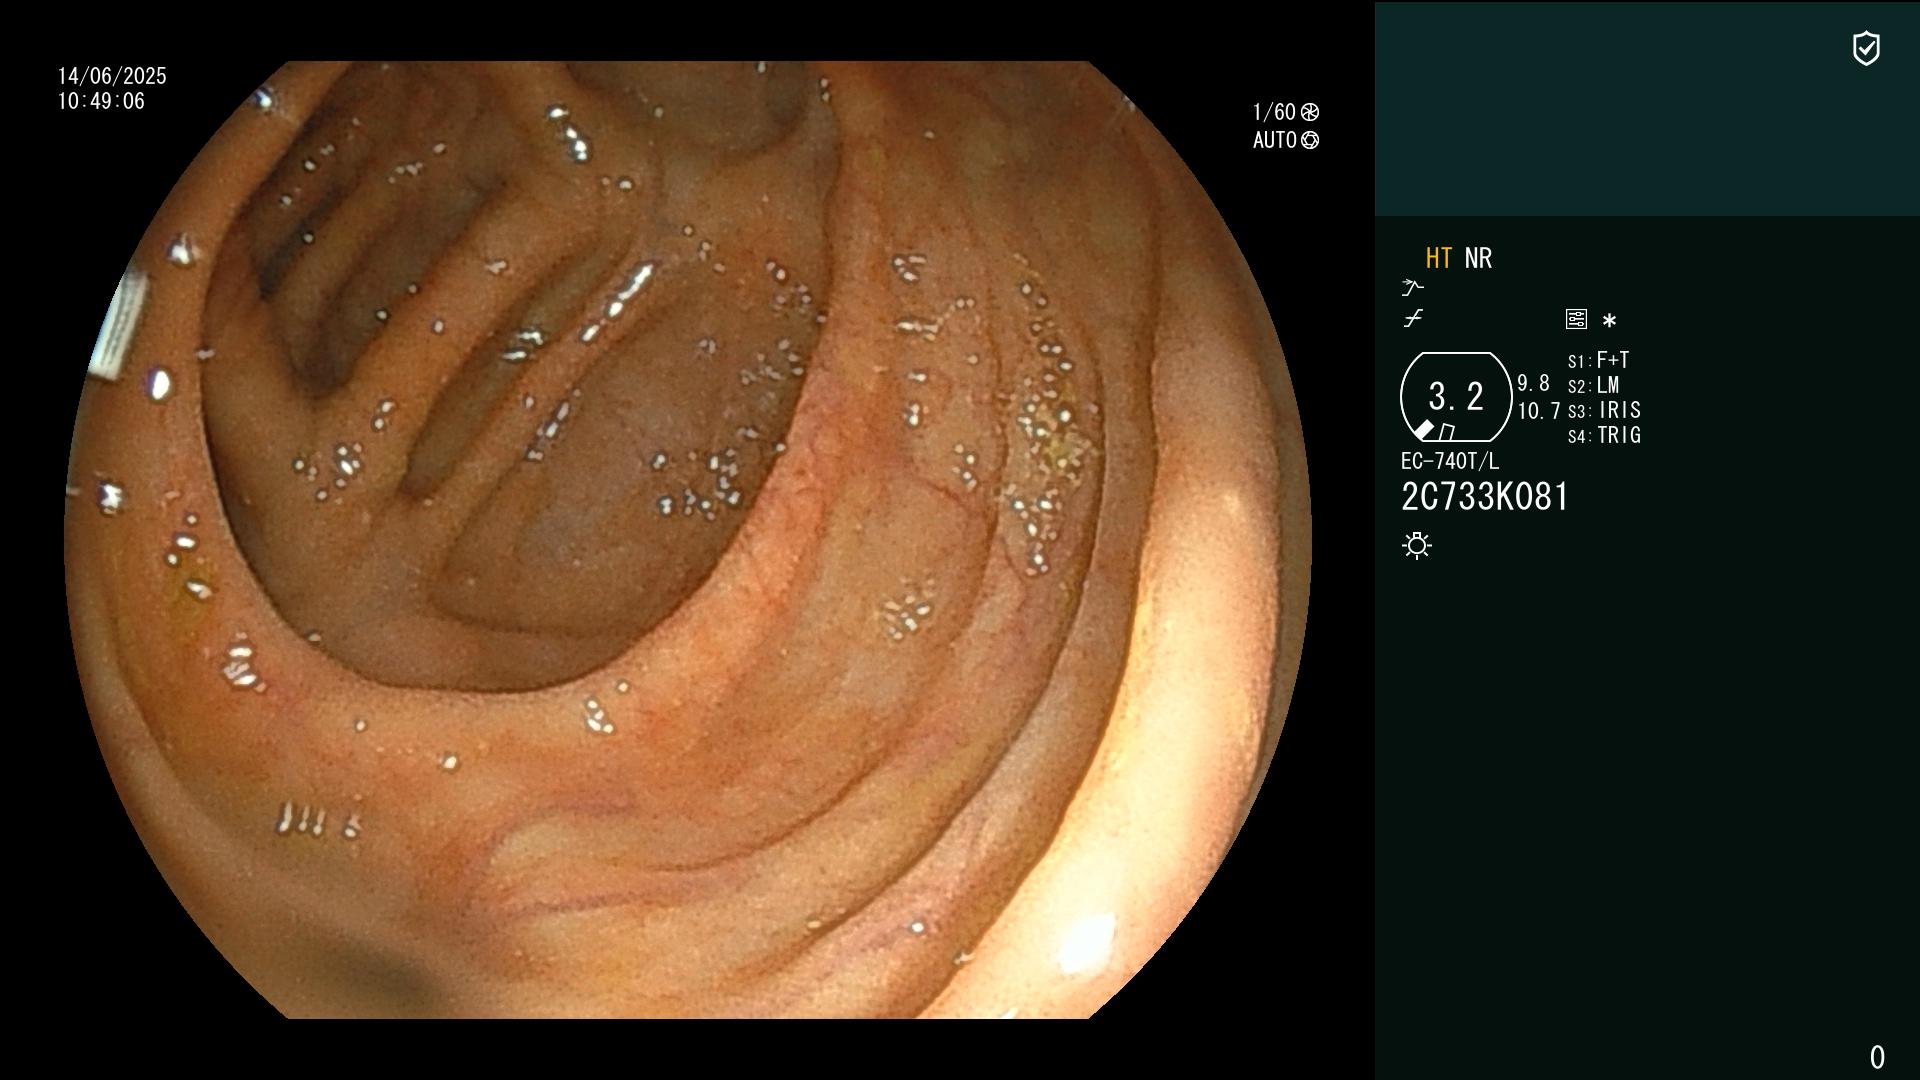Click the iris aperture icon beside AUTO

1310,140
